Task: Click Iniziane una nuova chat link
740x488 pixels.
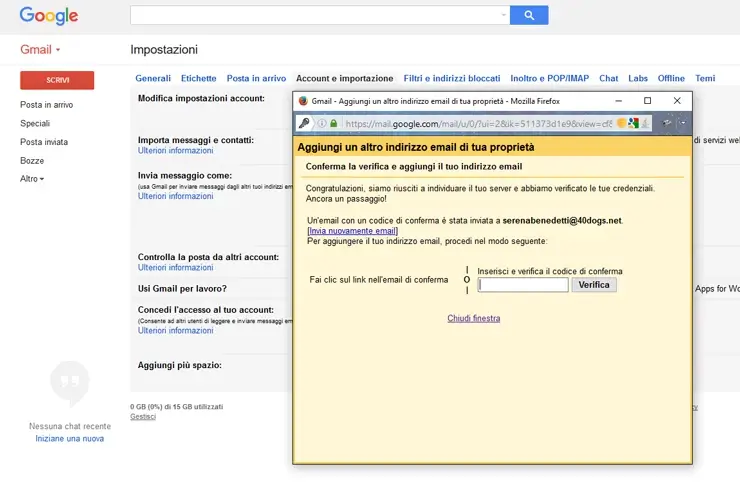Action: coord(69,438)
